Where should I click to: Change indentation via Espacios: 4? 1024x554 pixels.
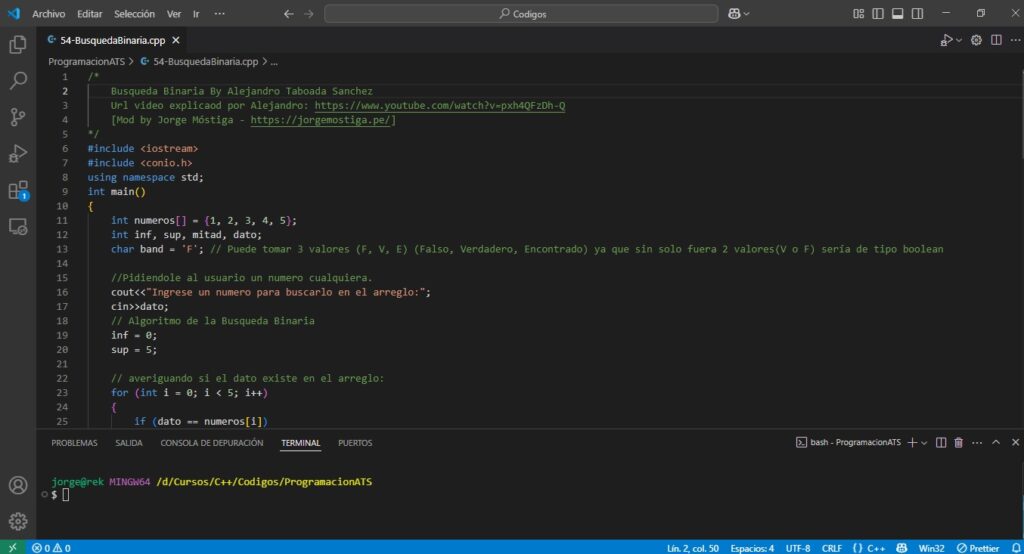[x=752, y=548]
